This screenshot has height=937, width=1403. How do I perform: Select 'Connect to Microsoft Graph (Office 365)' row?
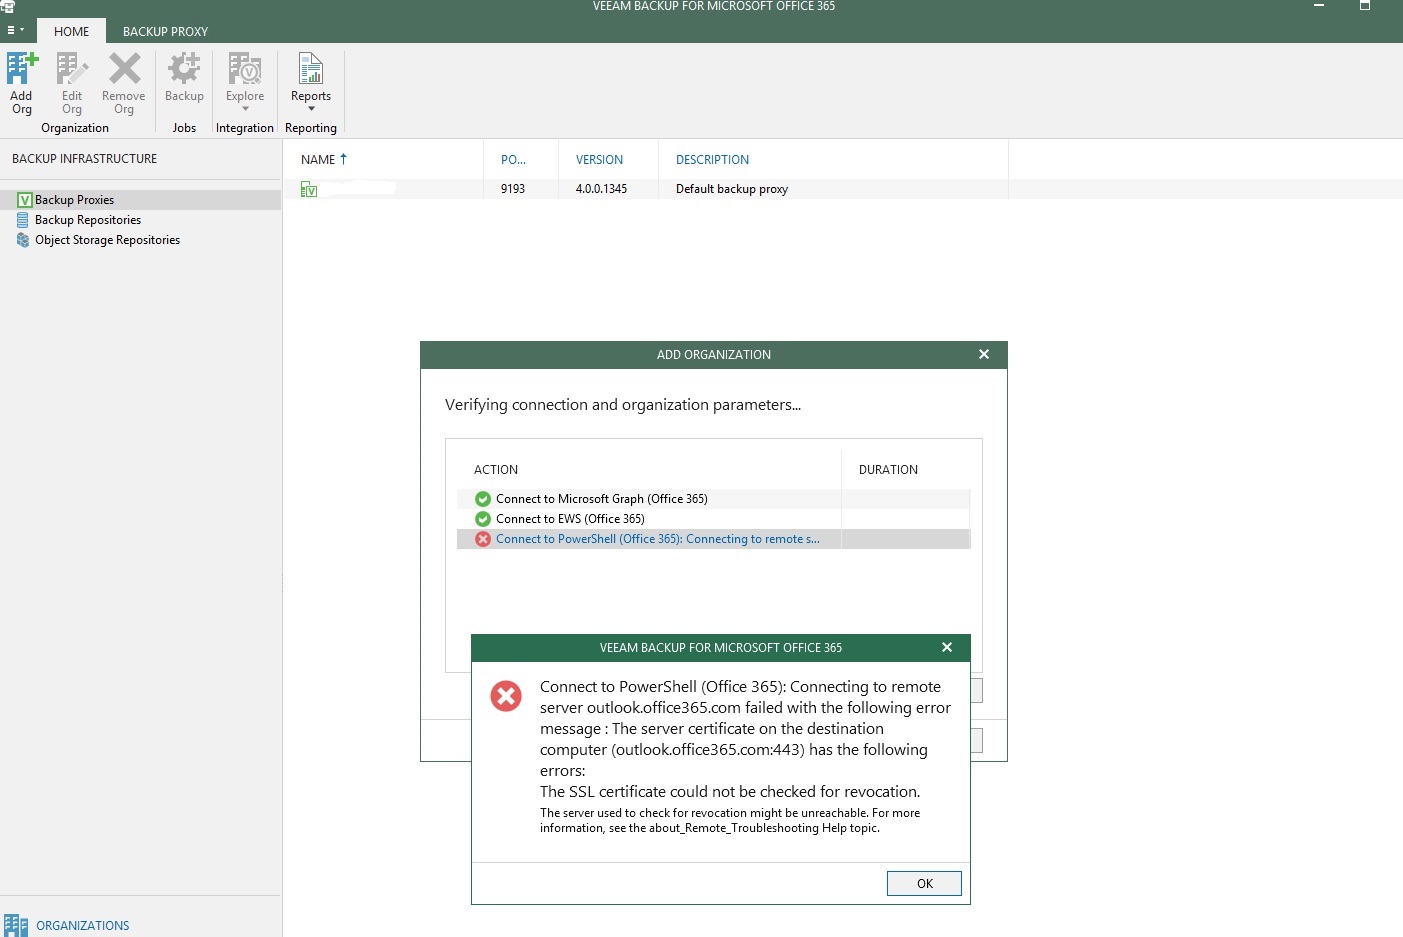pyautogui.click(x=713, y=499)
